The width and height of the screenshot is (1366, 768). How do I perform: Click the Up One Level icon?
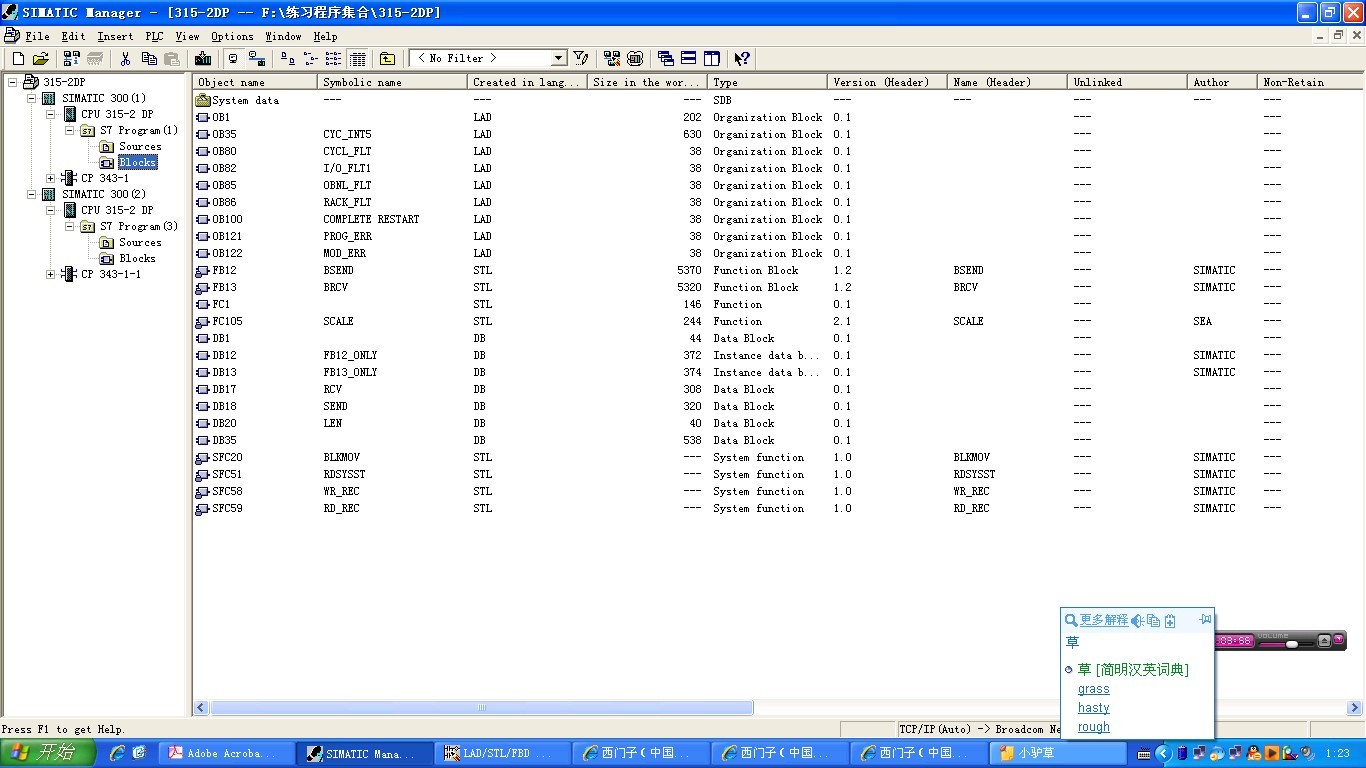(387, 59)
